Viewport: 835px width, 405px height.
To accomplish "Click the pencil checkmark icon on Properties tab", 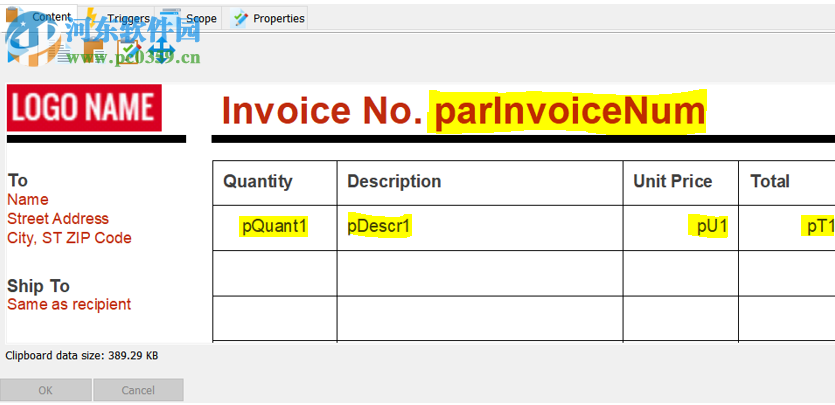I will [x=241, y=19].
